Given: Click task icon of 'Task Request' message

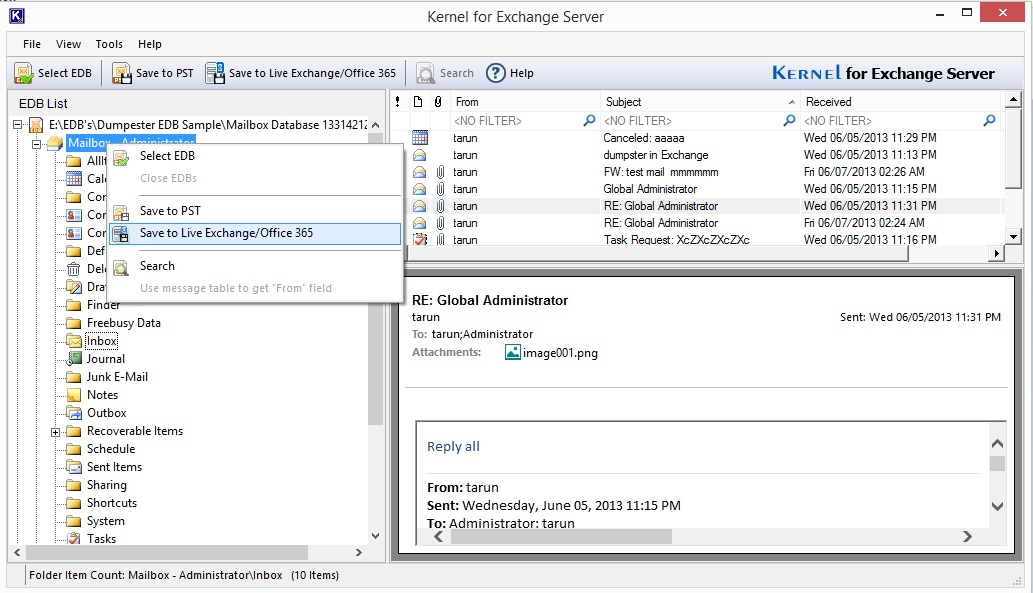Looking at the screenshot, I should 420,239.
